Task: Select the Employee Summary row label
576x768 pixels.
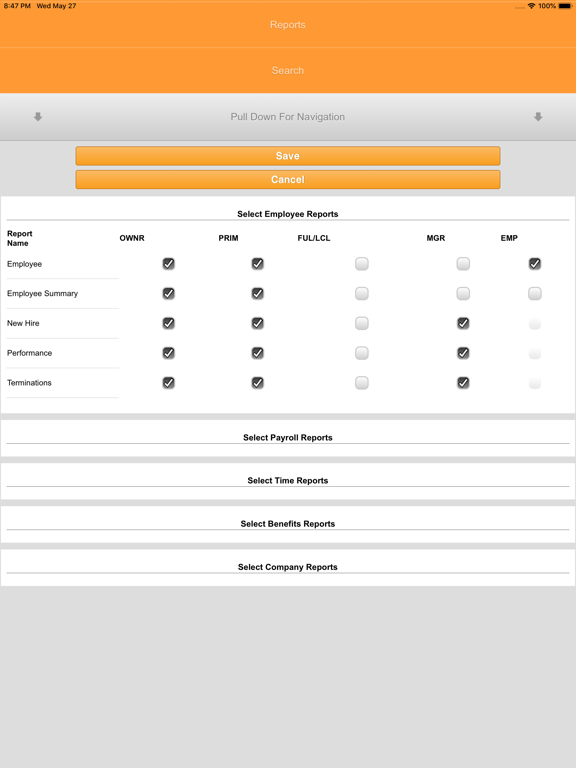Action: coord(43,293)
